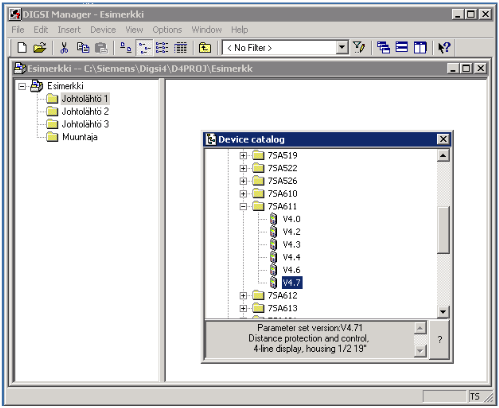
Task: Expand the 7SA526 device folder
Action: [x=243, y=181]
